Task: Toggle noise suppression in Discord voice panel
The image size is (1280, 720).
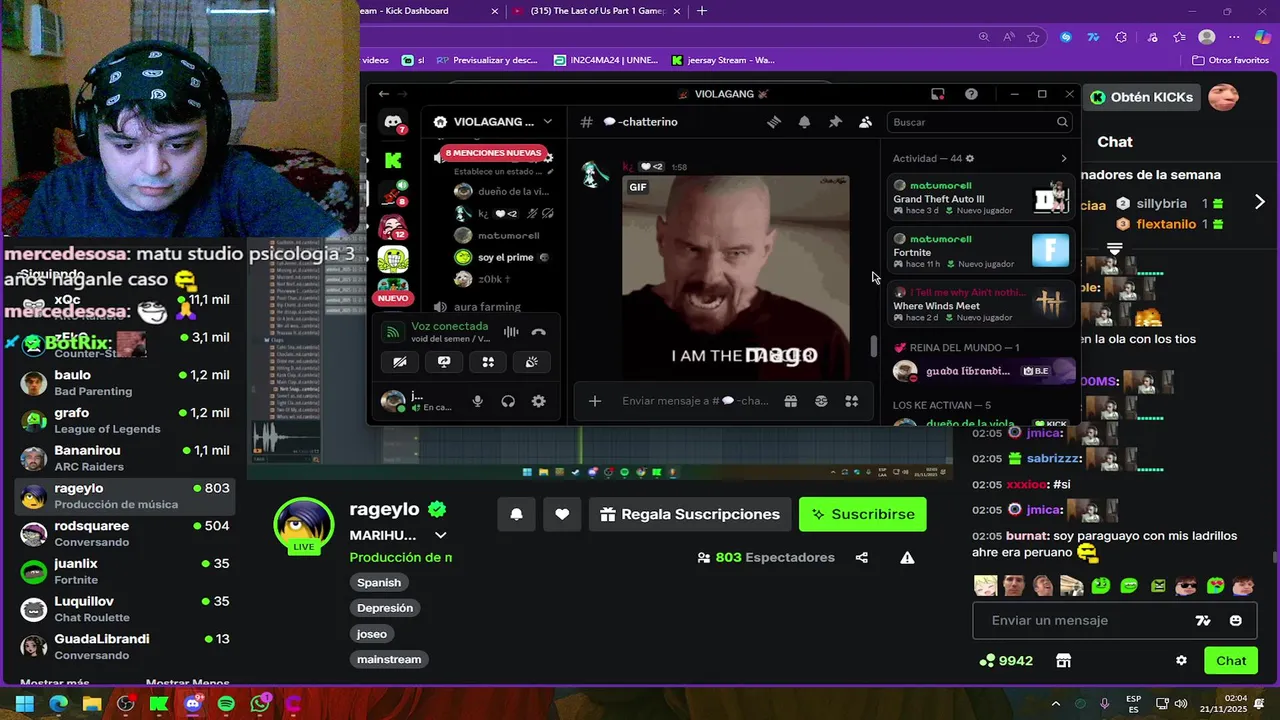Action: tap(511, 332)
